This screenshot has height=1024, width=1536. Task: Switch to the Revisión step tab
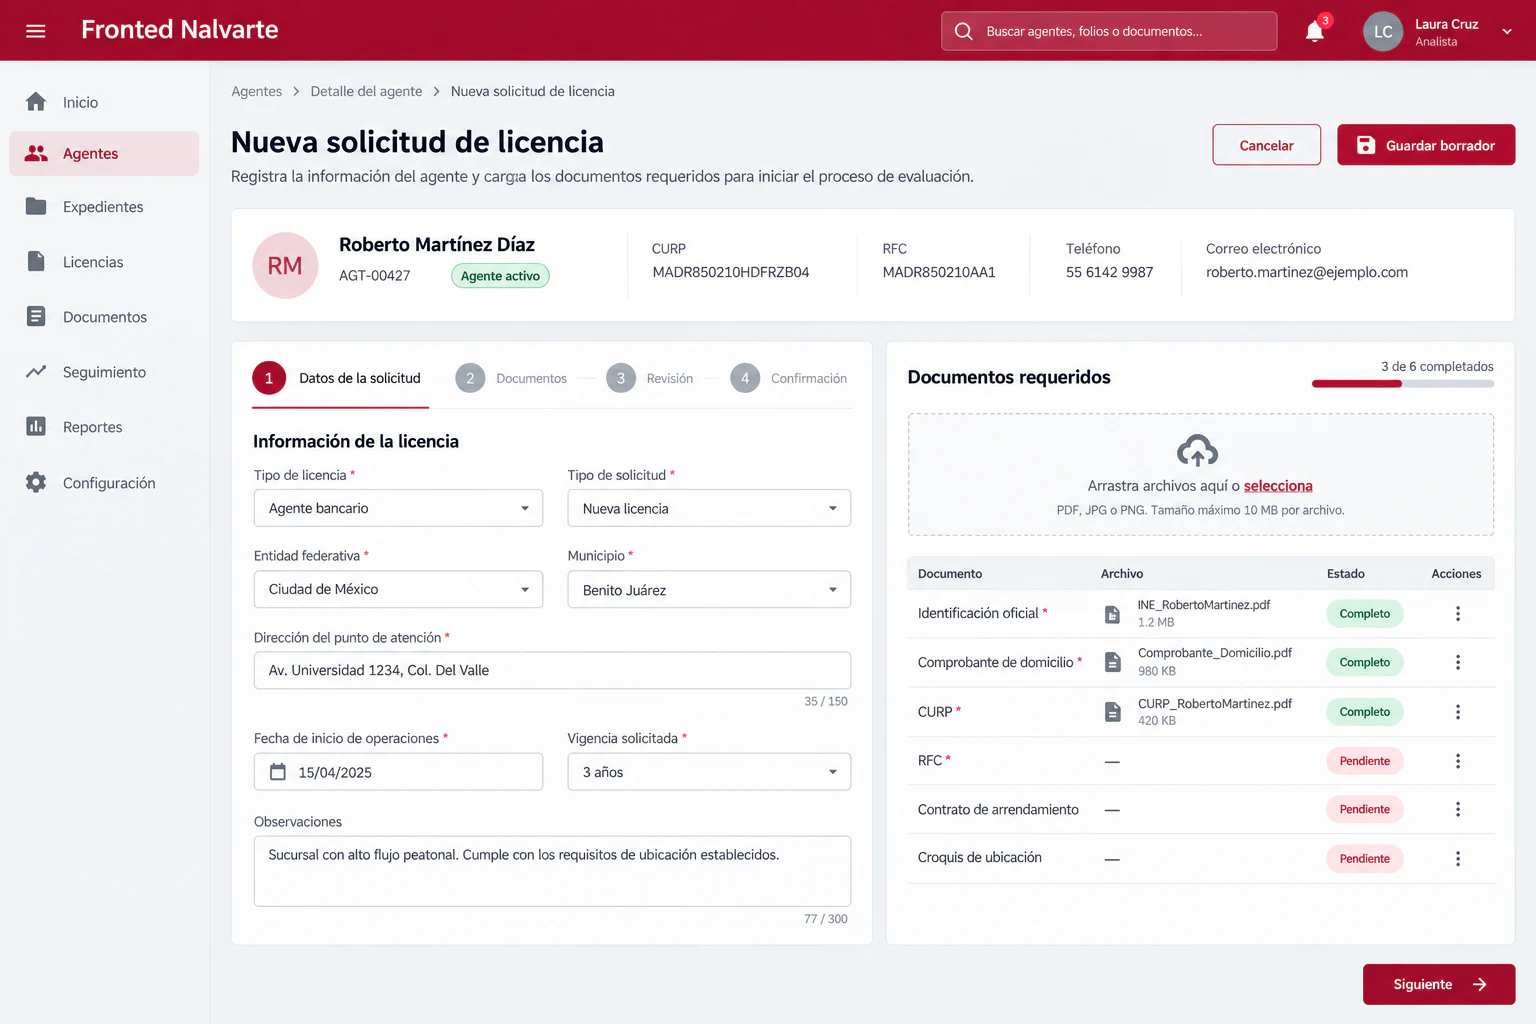pyautogui.click(x=650, y=378)
